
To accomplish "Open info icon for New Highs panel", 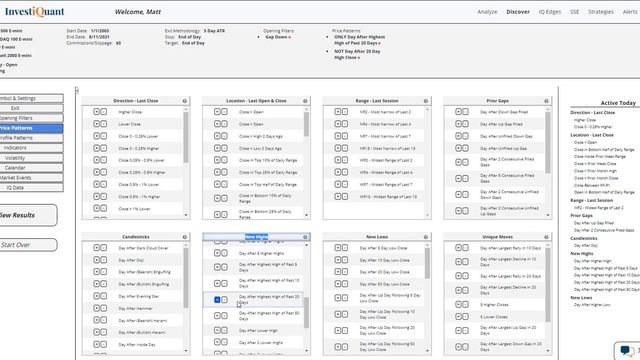I will click(305, 237).
